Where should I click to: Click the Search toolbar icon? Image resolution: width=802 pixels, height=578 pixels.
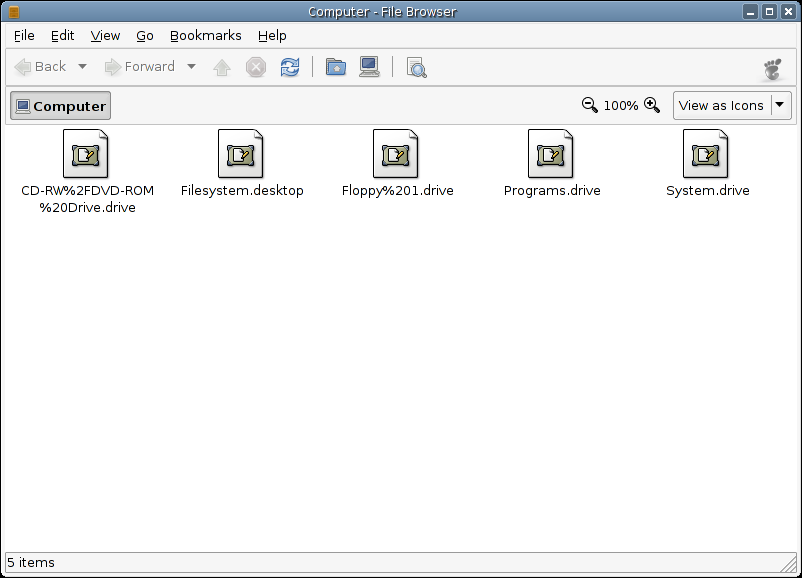(x=416, y=67)
